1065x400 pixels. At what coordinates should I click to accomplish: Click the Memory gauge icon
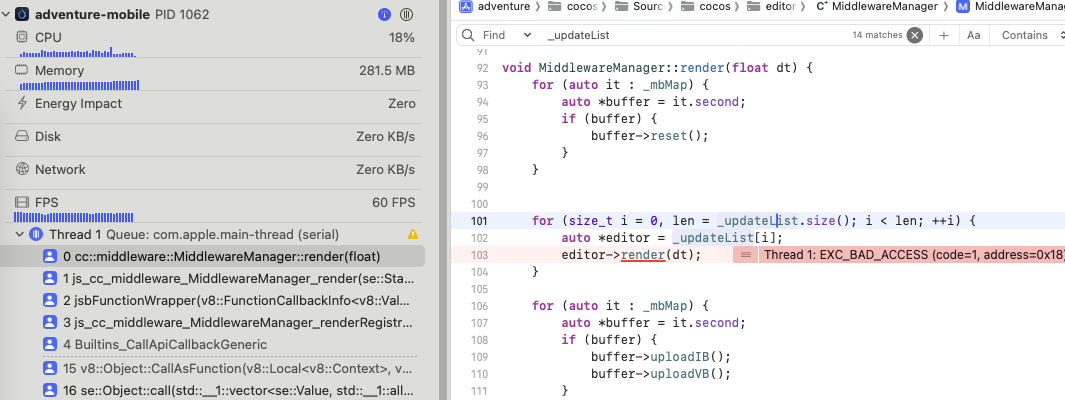22,70
